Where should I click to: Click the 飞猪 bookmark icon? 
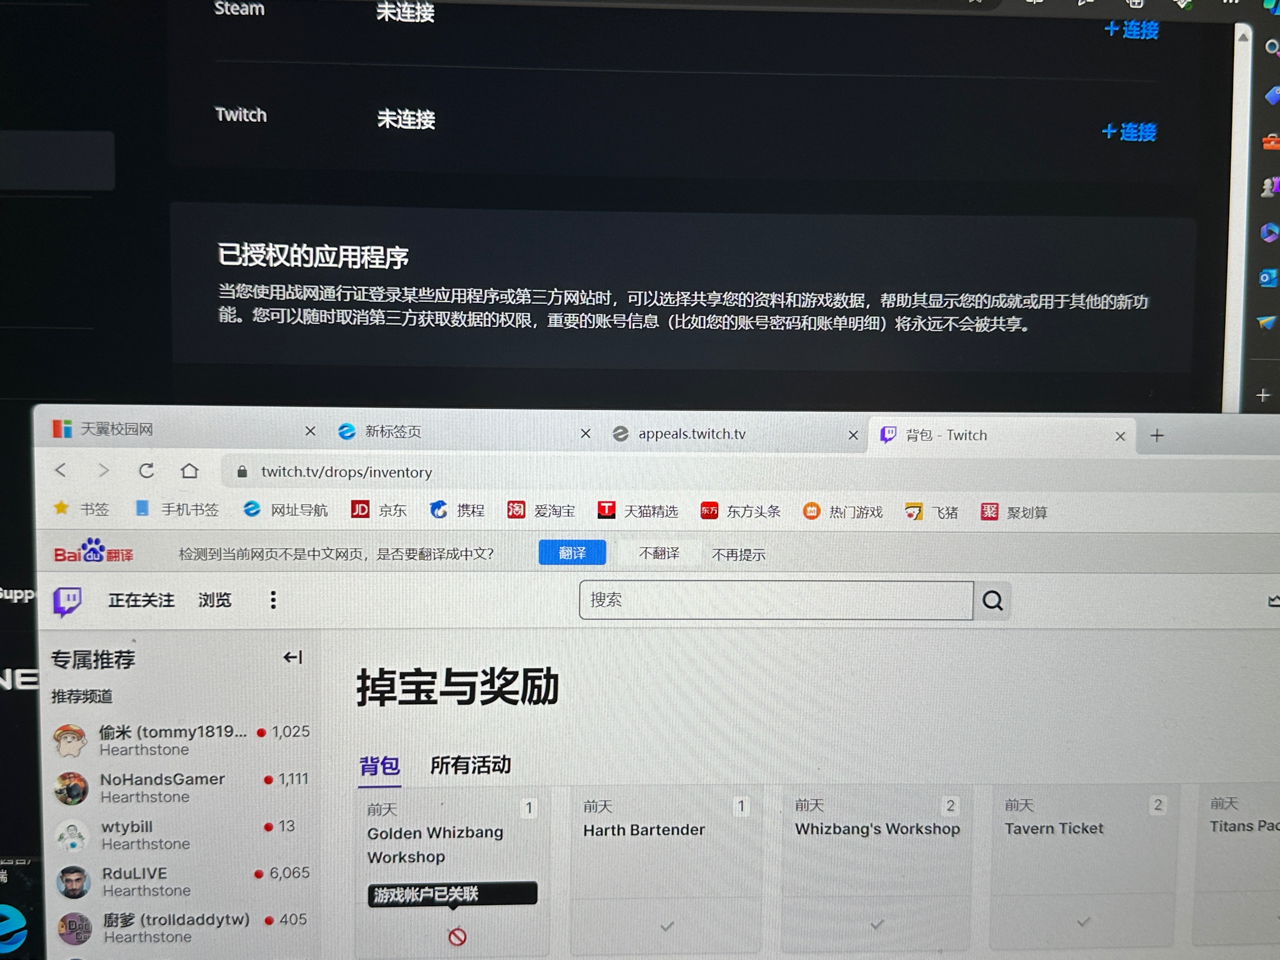coord(913,511)
